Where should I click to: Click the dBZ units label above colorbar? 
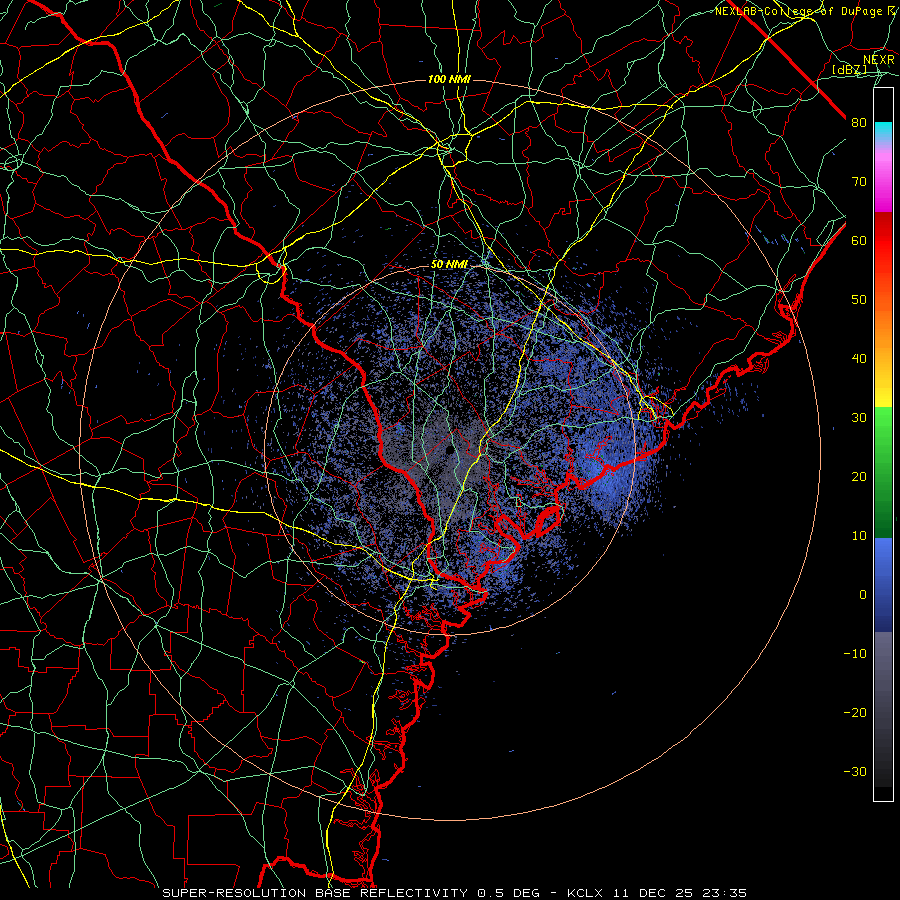pos(850,70)
